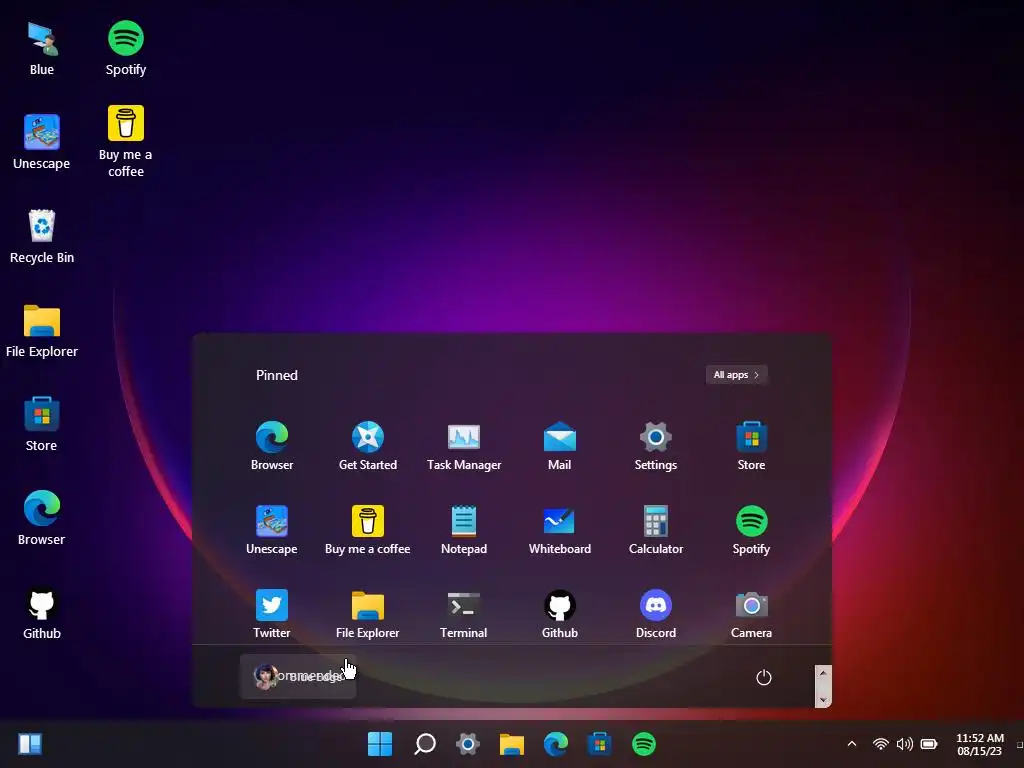
Task: Select the Unescape desktop shortcut
Action: tap(42, 142)
